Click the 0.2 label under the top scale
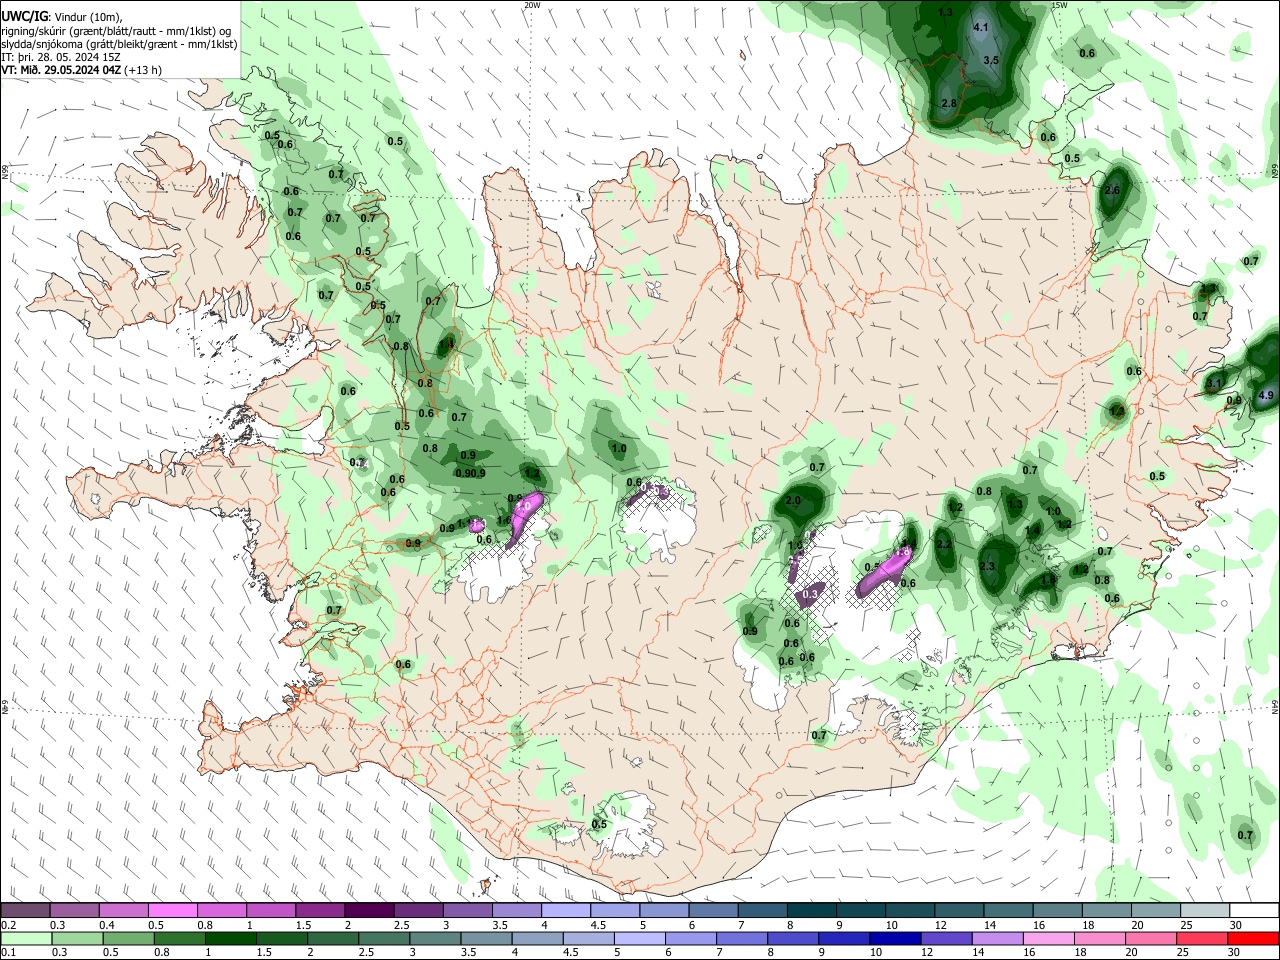This screenshot has width=1280, height=960. (x=7, y=925)
